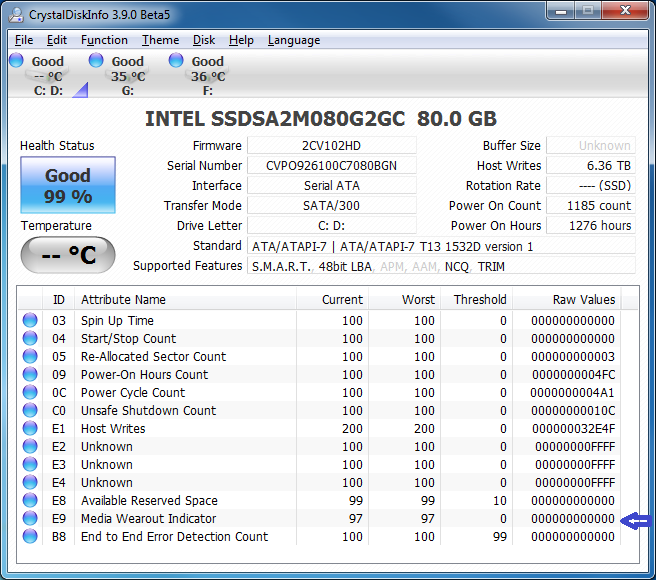The image size is (656, 580).
Task: Click status orb for E4 Unknown row
Action: (30, 482)
